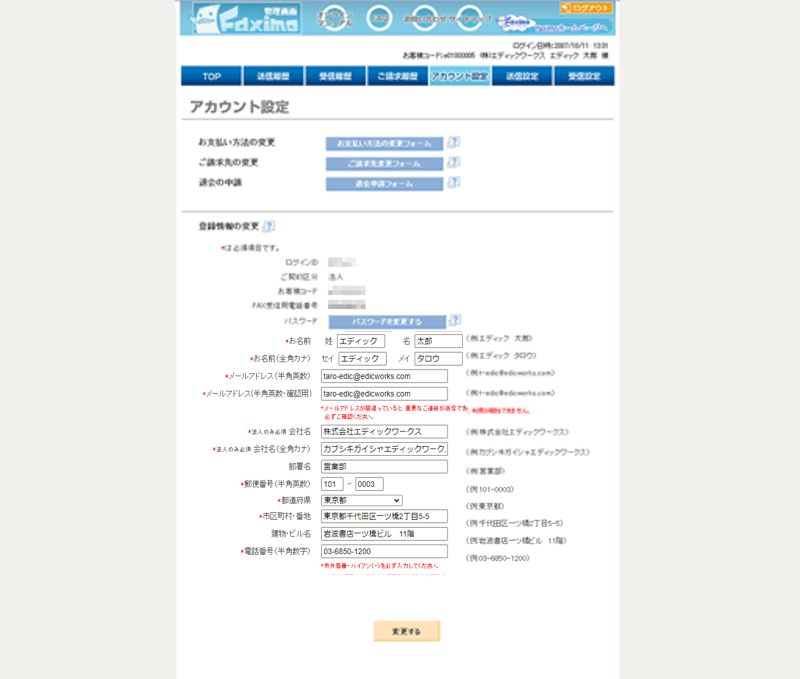This screenshot has width=800, height=679.
Task: Click the postal code field containing 101
Action: coord(332,484)
